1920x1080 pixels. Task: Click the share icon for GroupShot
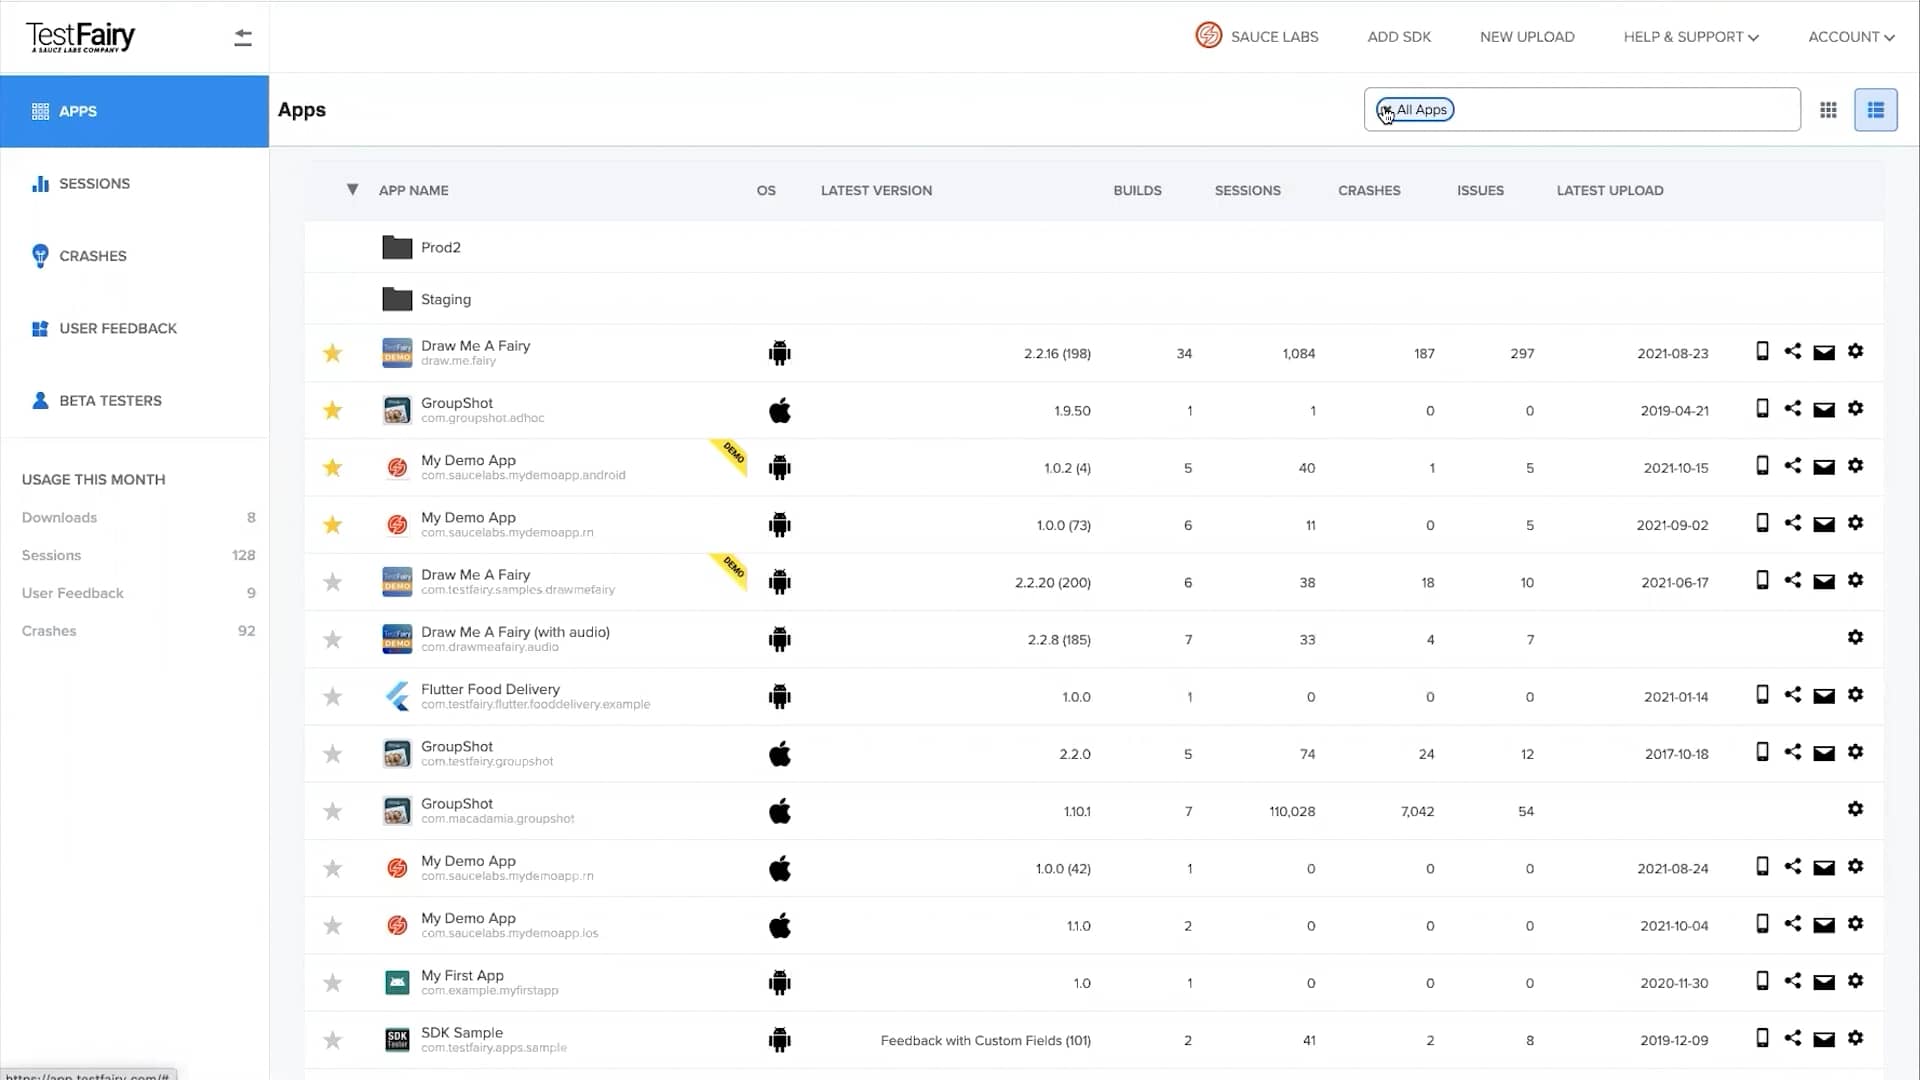[x=1793, y=409]
